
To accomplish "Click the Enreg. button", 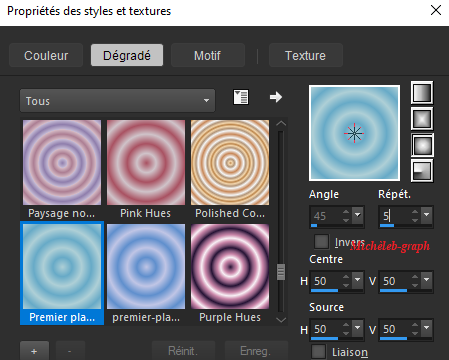I will [256, 351].
